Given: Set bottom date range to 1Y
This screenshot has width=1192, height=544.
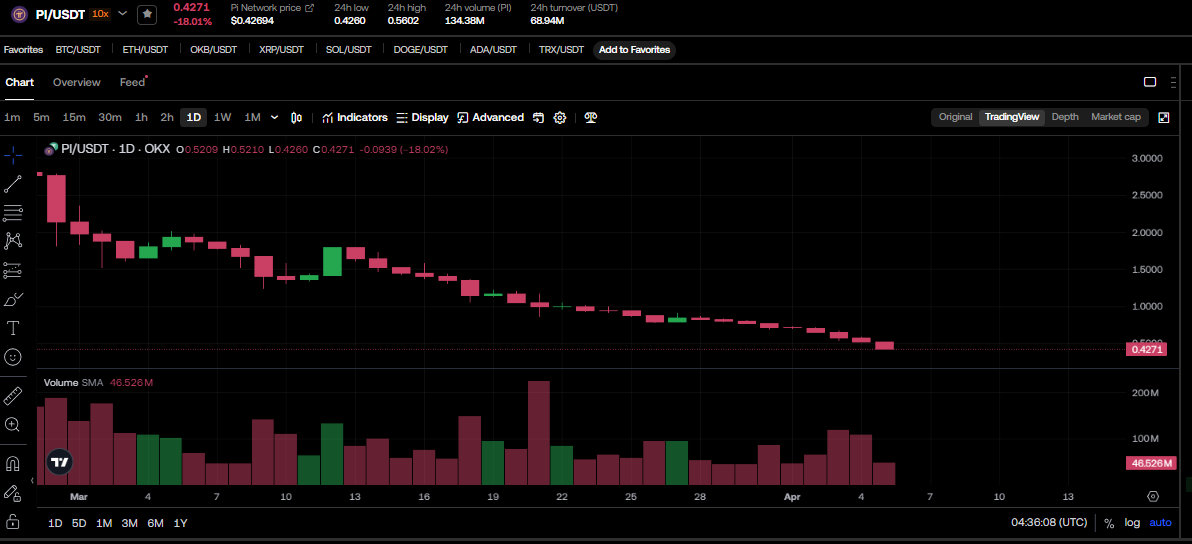Looking at the screenshot, I should coord(180,523).
